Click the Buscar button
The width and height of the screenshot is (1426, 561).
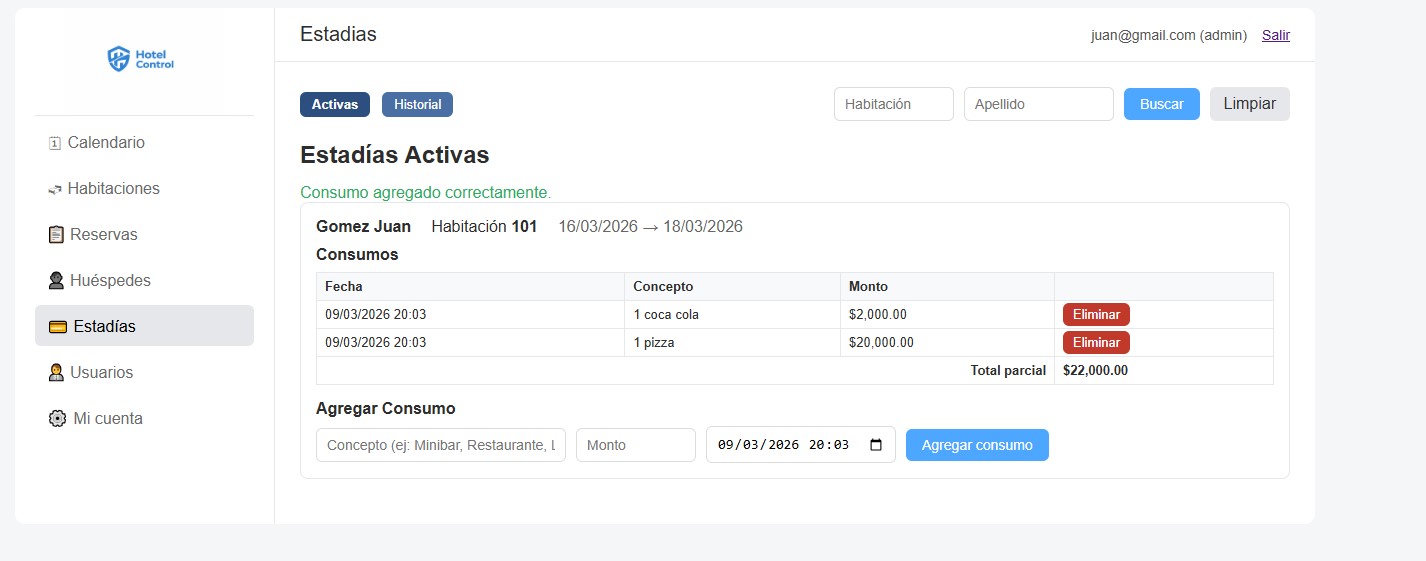[1162, 104]
